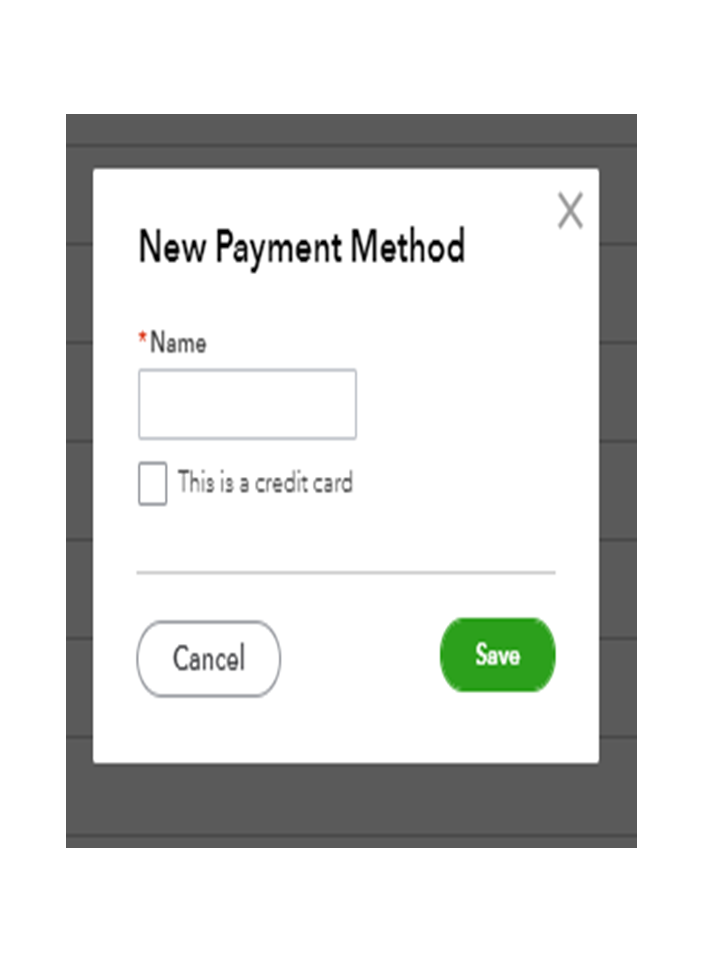Click the dimmed backdrop outside the dialog

click(351, 804)
